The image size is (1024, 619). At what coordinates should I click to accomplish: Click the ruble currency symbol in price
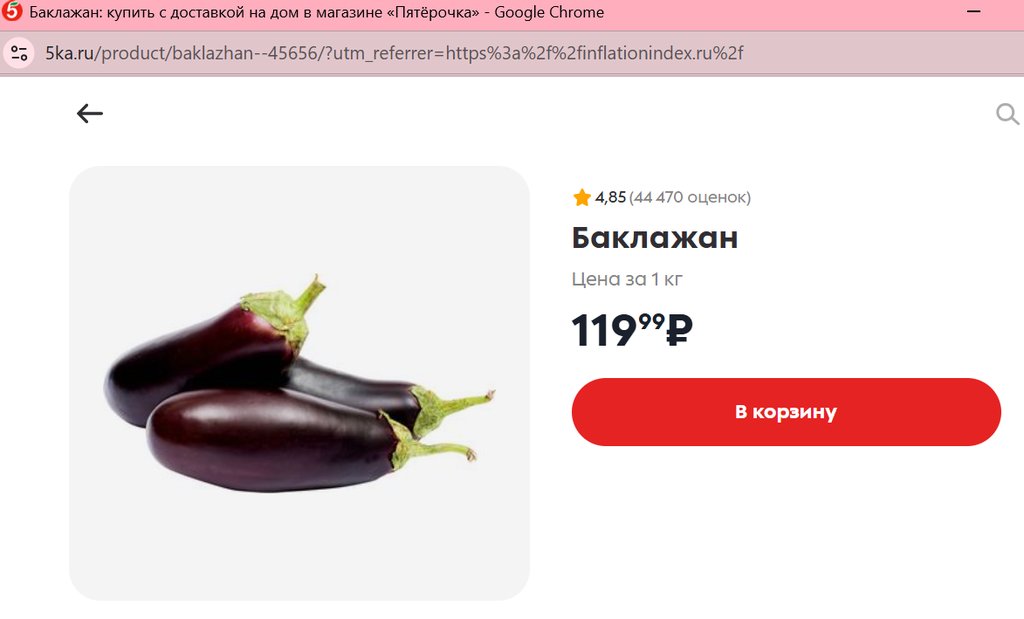pos(679,330)
